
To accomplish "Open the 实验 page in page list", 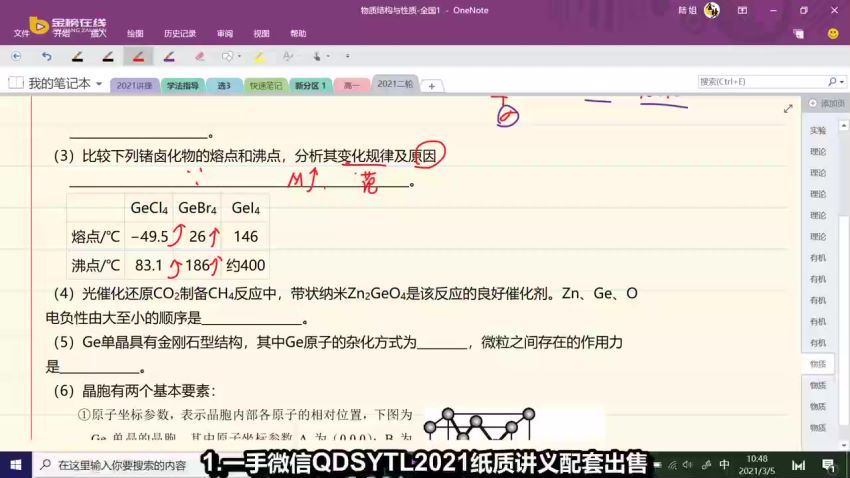I will coord(818,131).
